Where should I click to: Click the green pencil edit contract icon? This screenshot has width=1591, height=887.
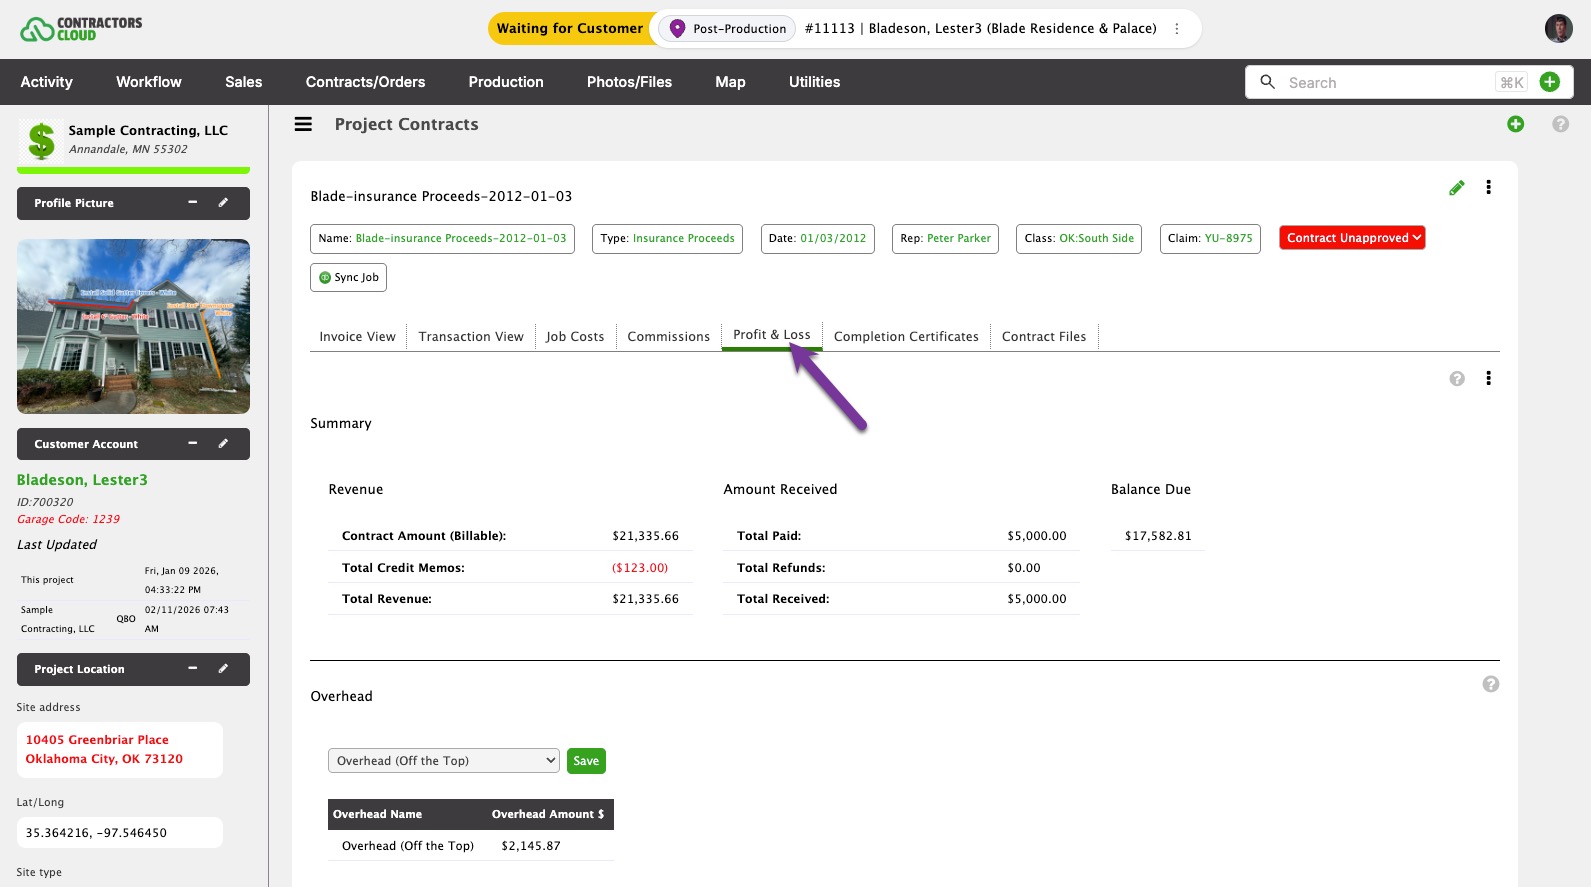(1456, 188)
